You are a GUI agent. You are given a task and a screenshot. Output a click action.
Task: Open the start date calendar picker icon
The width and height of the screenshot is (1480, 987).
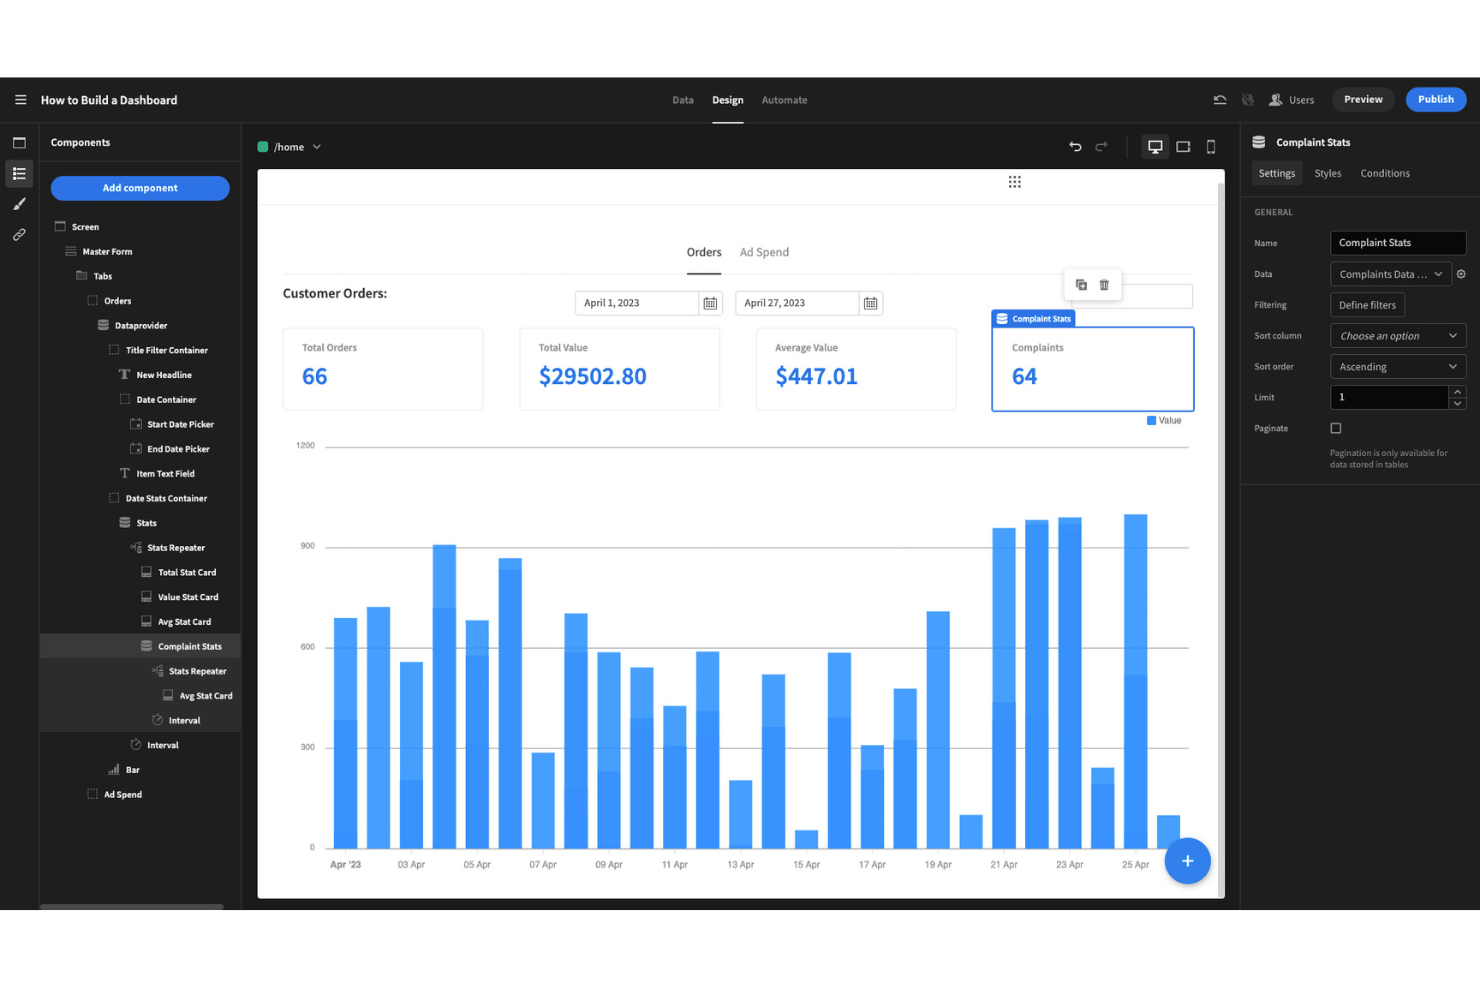coord(710,303)
